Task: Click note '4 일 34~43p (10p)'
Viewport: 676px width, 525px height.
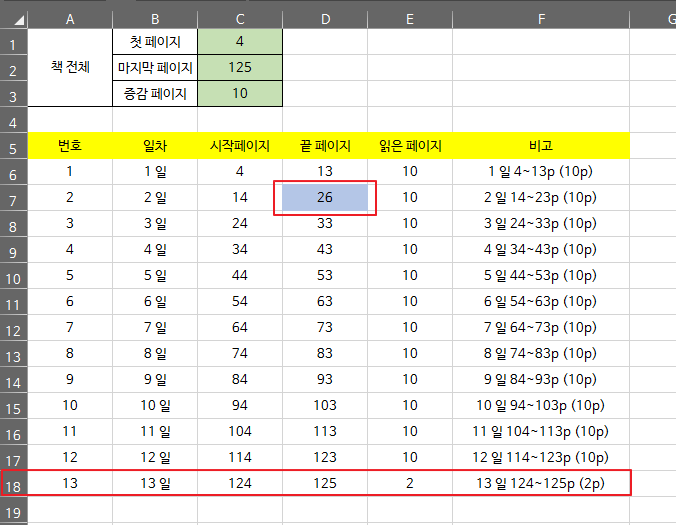Action: (x=541, y=250)
